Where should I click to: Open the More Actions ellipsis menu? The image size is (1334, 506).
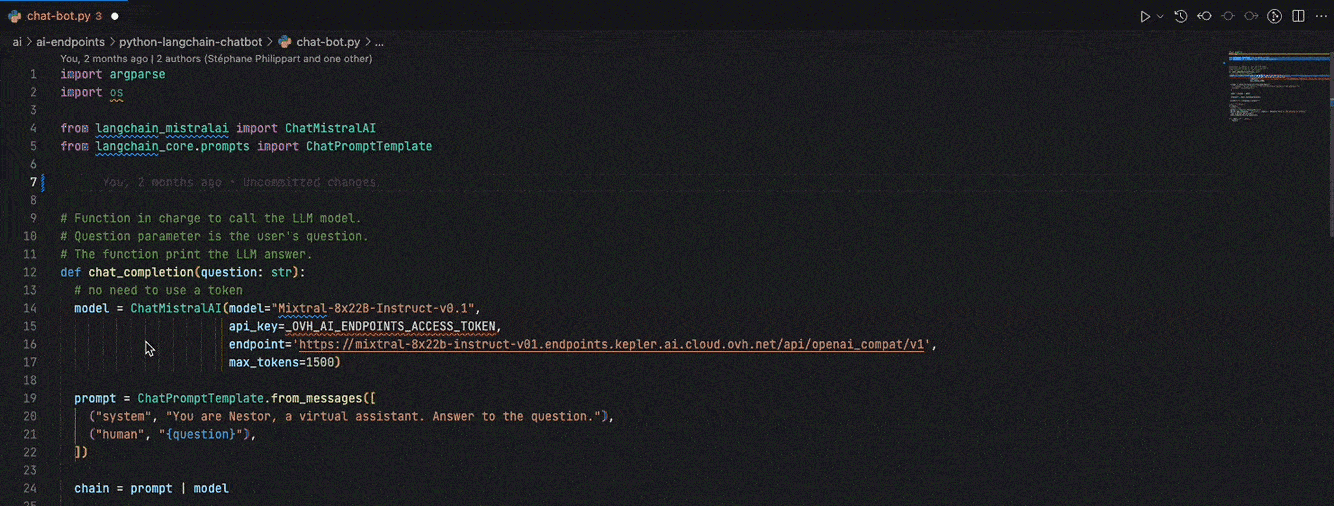(x=1321, y=16)
